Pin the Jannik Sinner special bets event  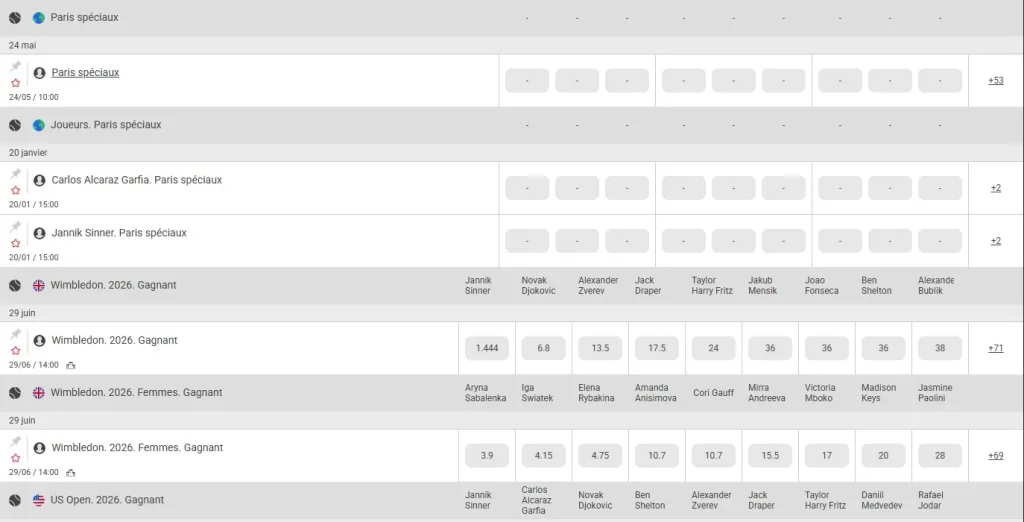[x=16, y=227]
